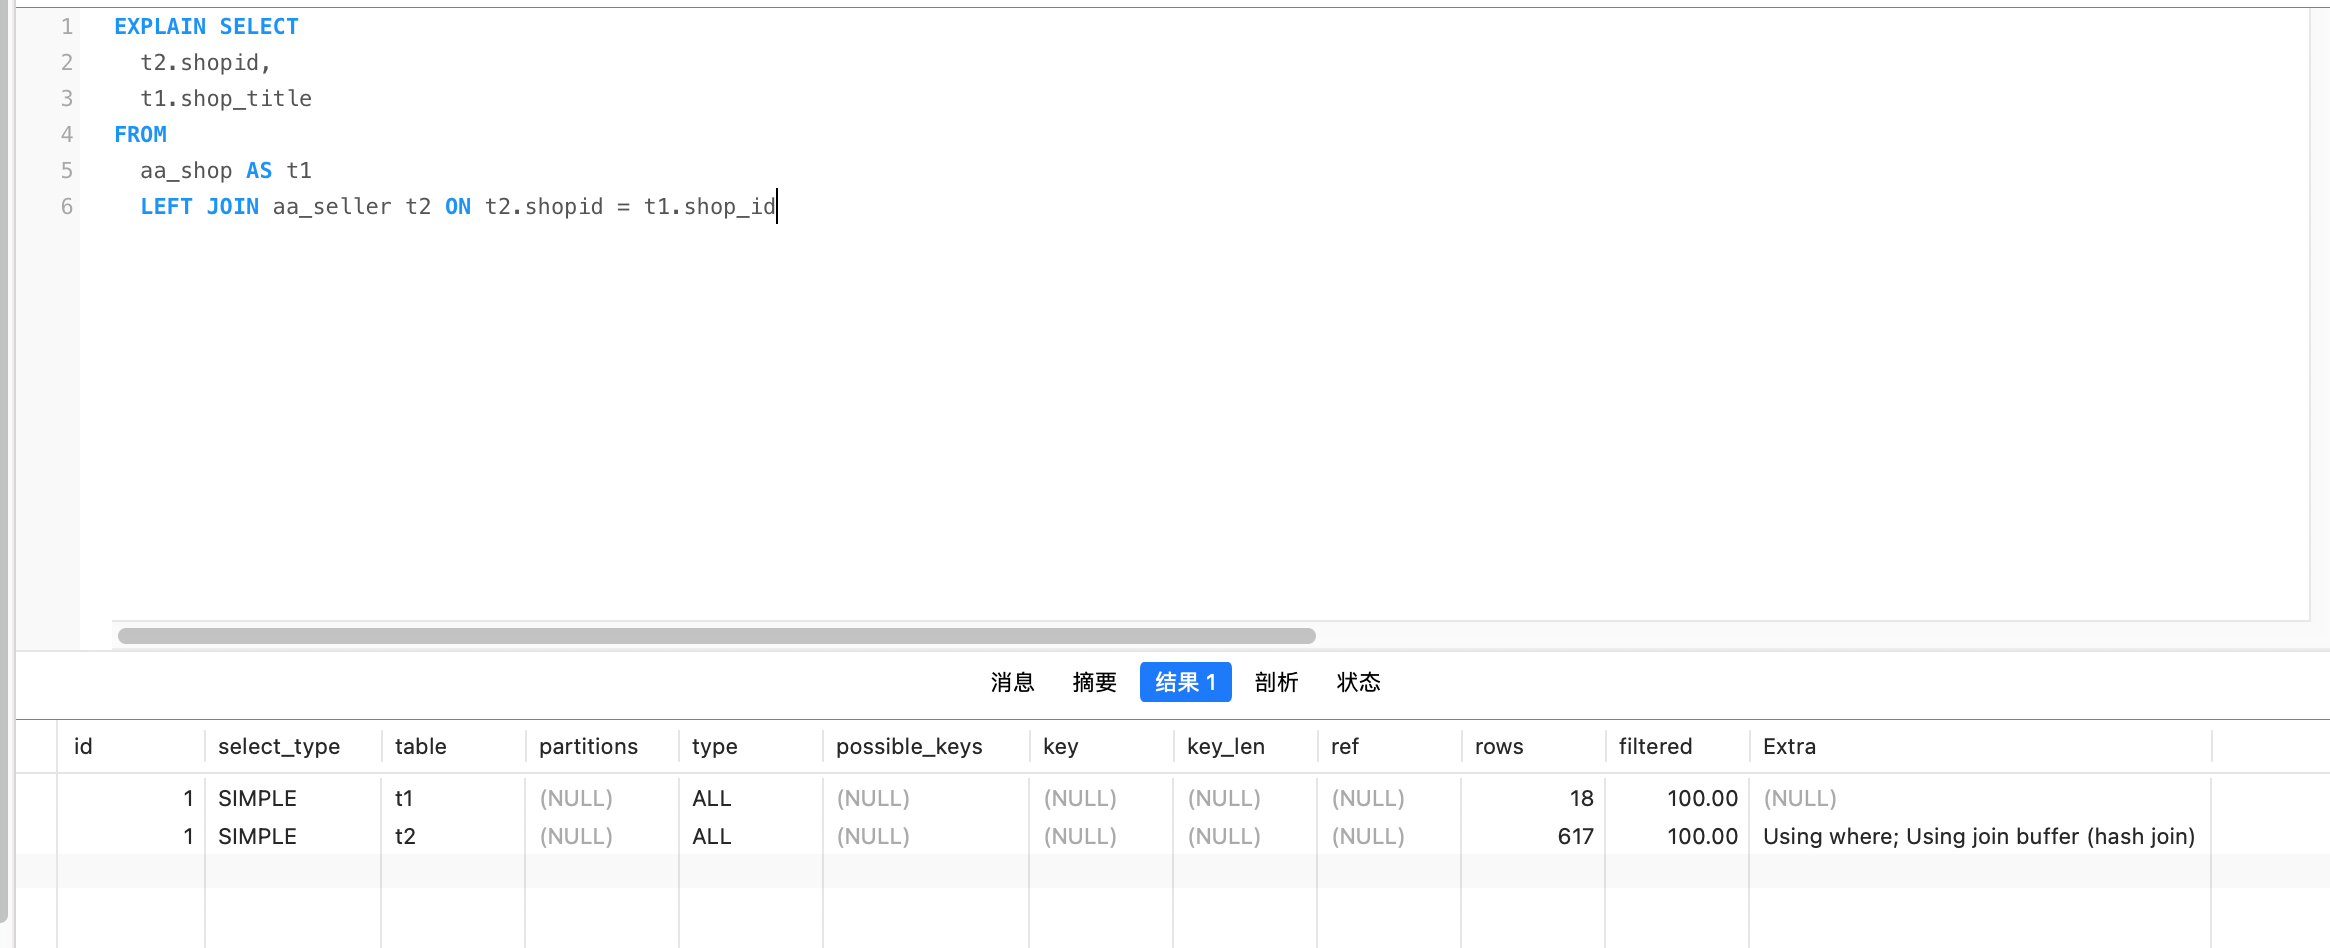Viewport: 2330px width, 948px height.
Task: Place cursor on t1.shop_title in line 3
Action: coord(226,98)
